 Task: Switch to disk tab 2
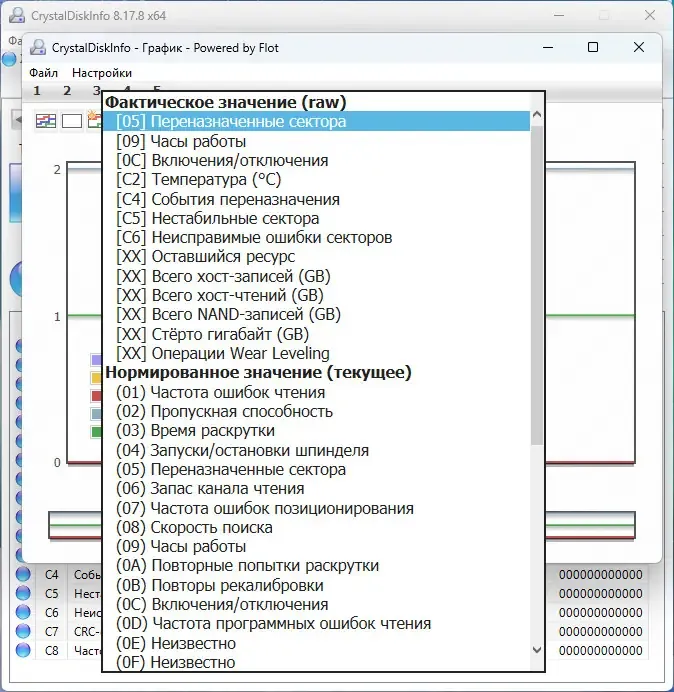click(x=67, y=91)
